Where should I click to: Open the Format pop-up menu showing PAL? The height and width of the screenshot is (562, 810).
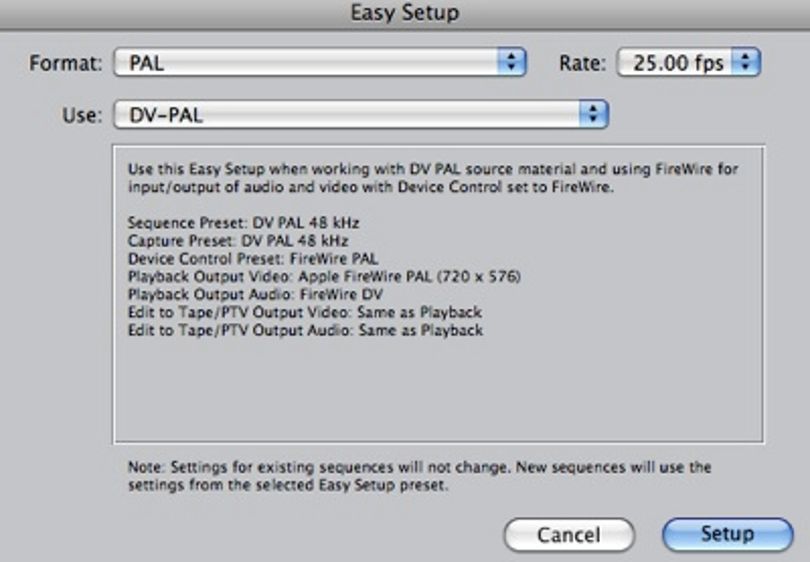pos(320,63)
